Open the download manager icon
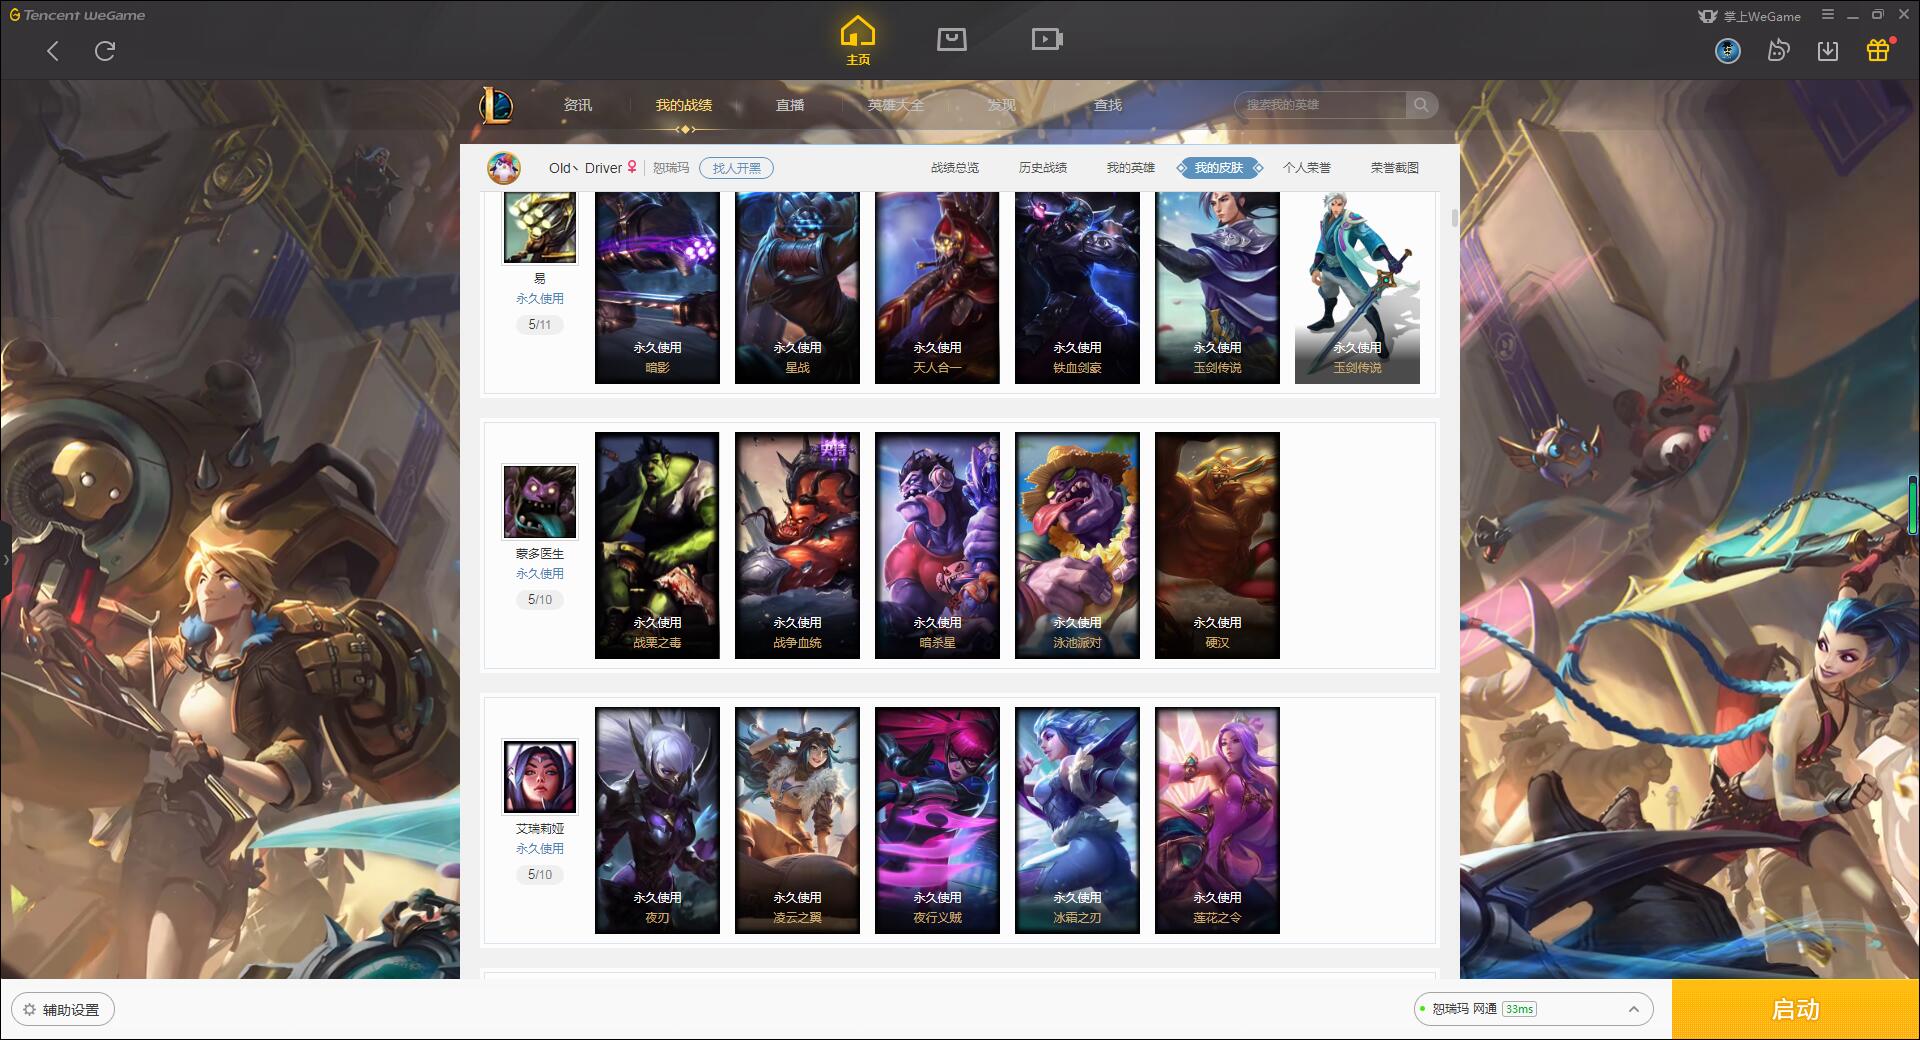The height and width of the screenshot is (1040, 1920). tap(1828, 51)
